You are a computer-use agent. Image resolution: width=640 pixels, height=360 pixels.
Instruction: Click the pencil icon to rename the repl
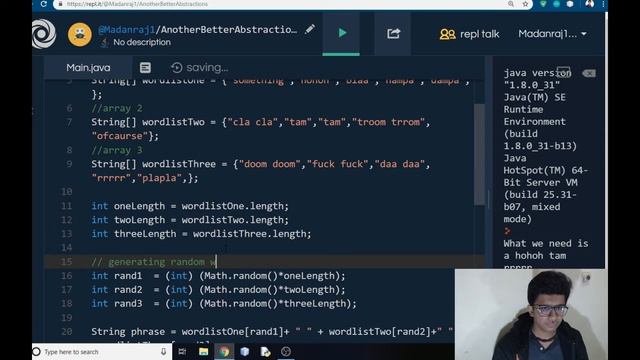coord(310,29)
